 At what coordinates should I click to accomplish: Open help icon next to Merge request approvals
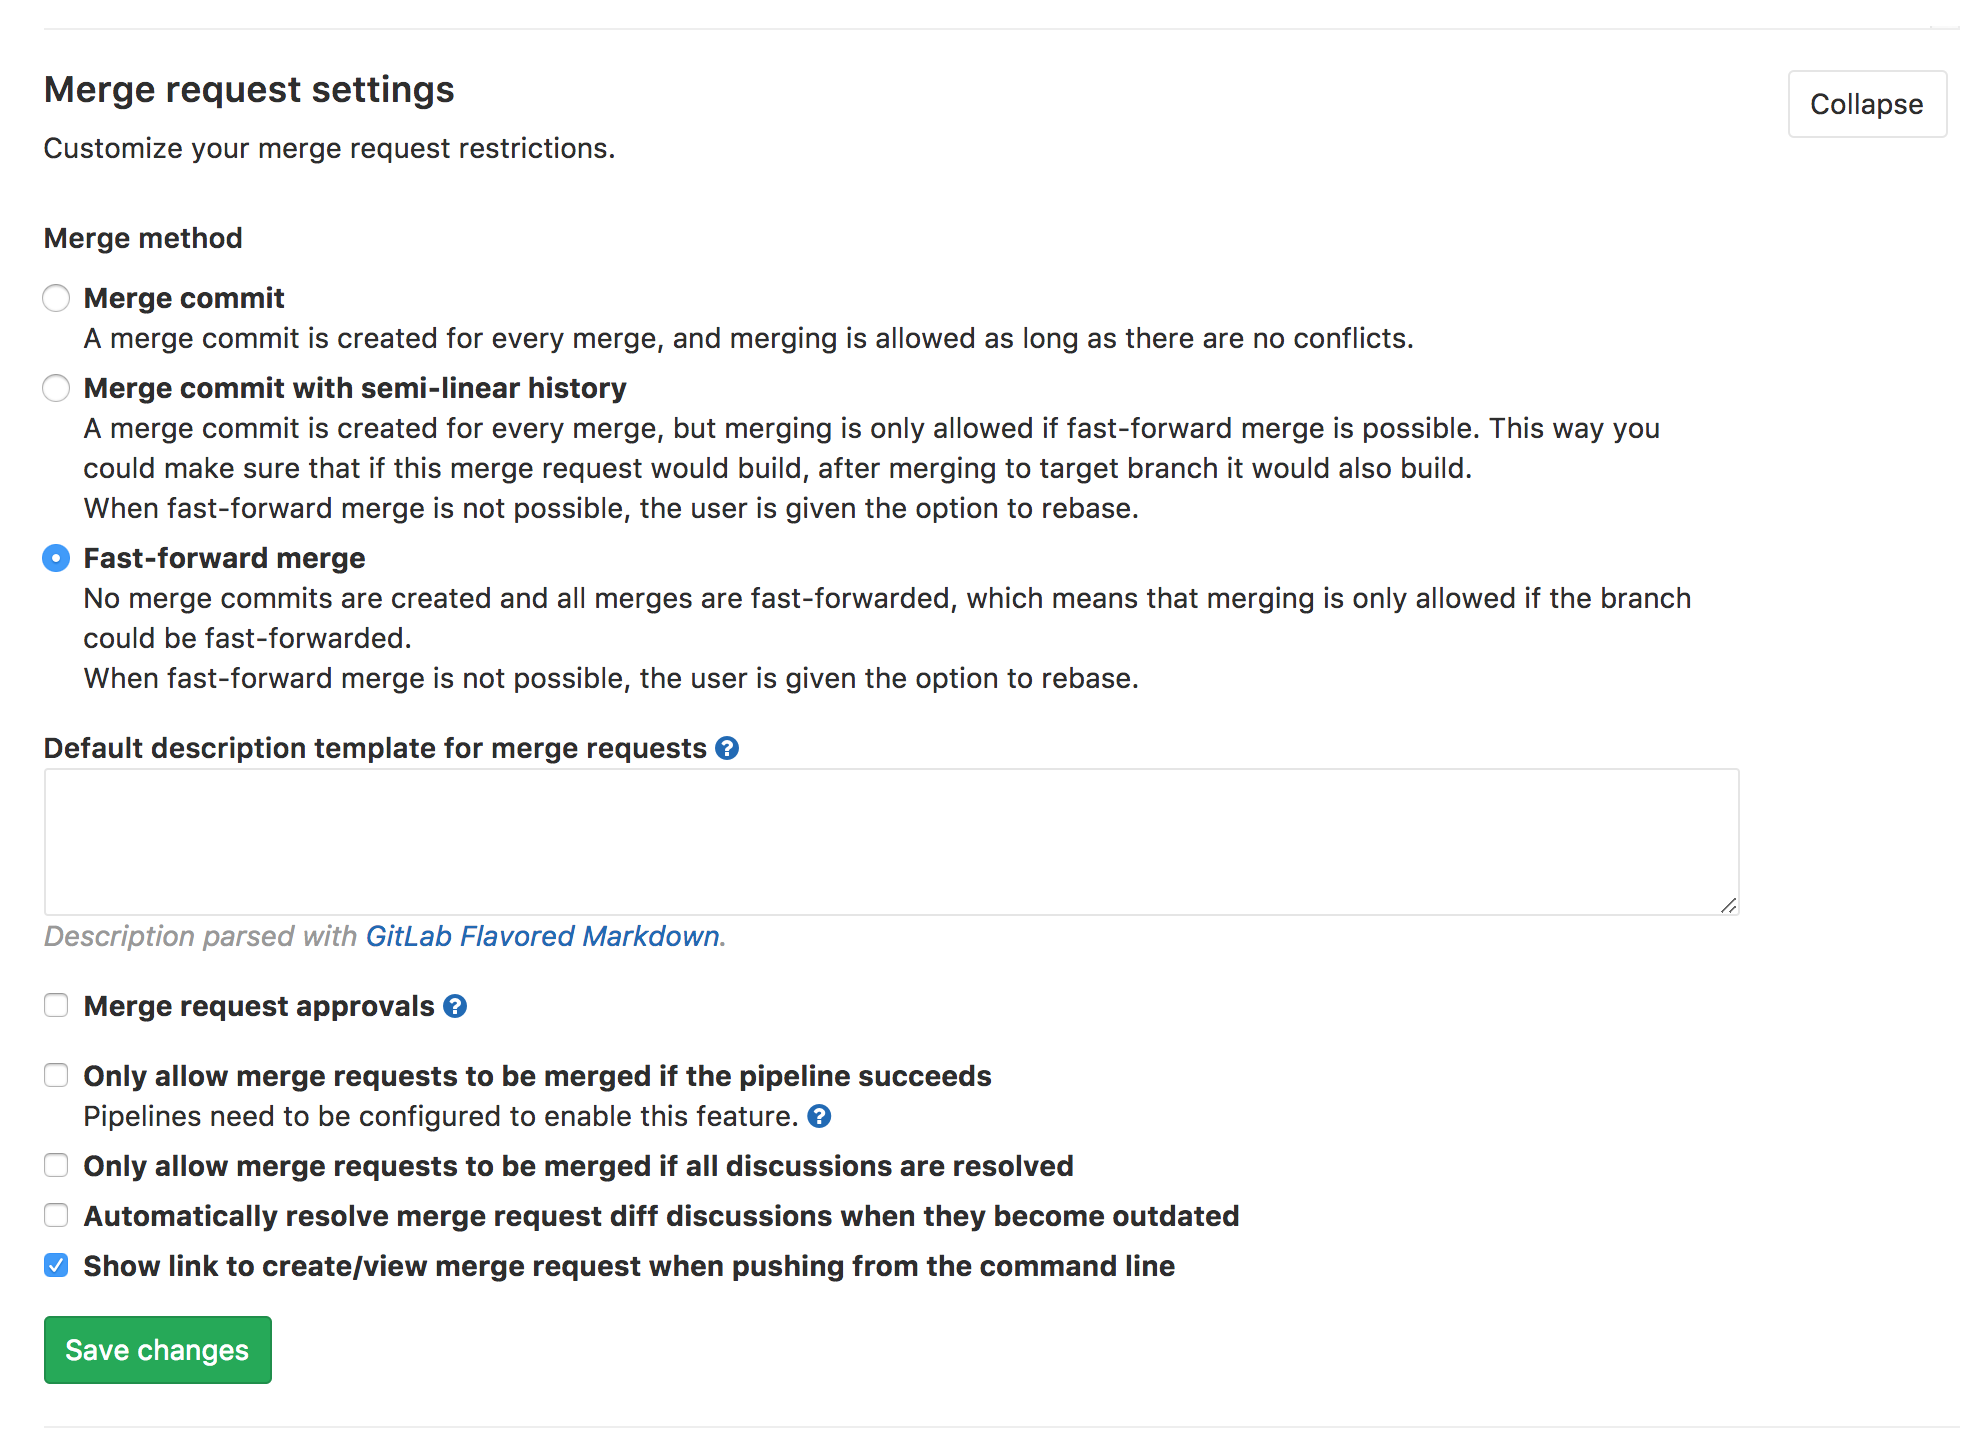pos(455,1006)
